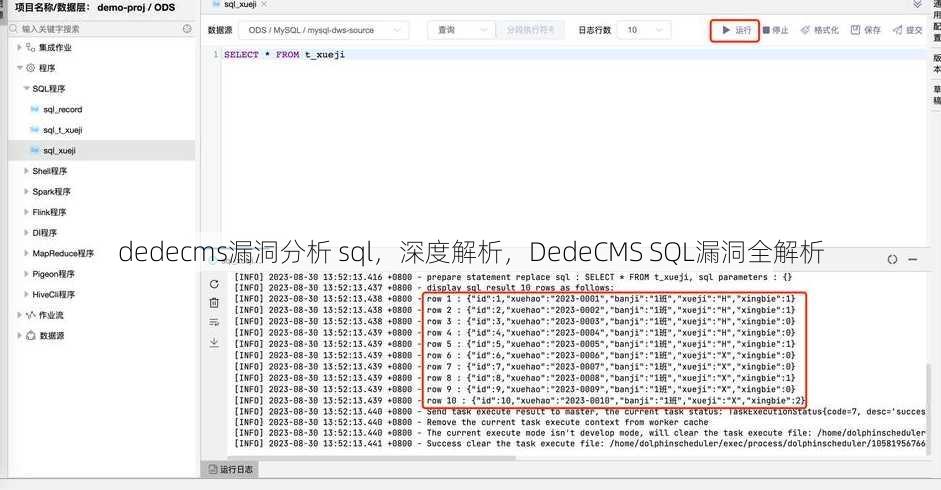This screenshot has height=490, width=941.
Task: Collapse the 程序 tree node
Action: [x=19, y=68]
